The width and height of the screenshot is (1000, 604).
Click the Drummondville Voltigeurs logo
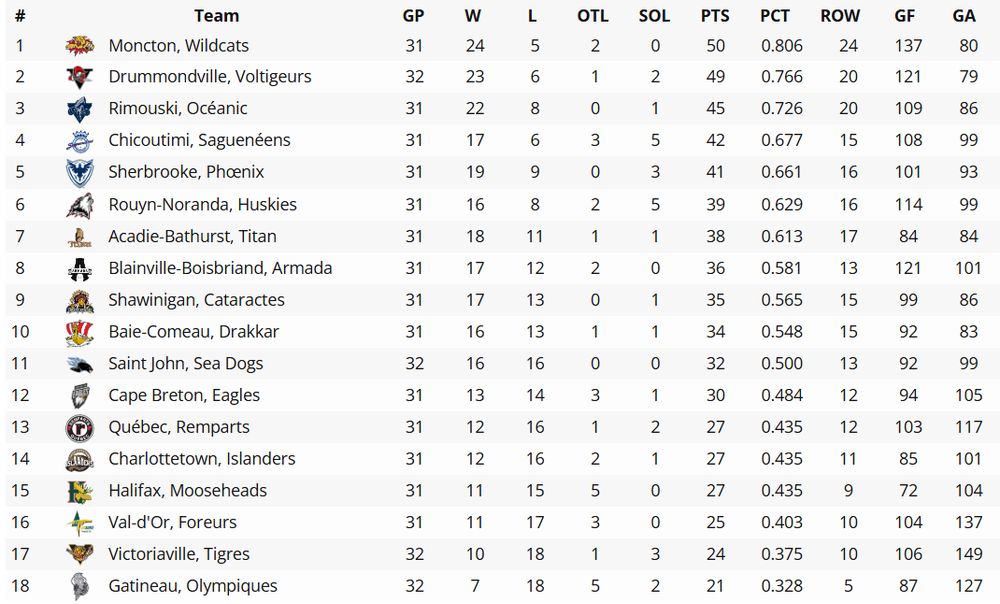pyautogui.click(x=80, y=77)
